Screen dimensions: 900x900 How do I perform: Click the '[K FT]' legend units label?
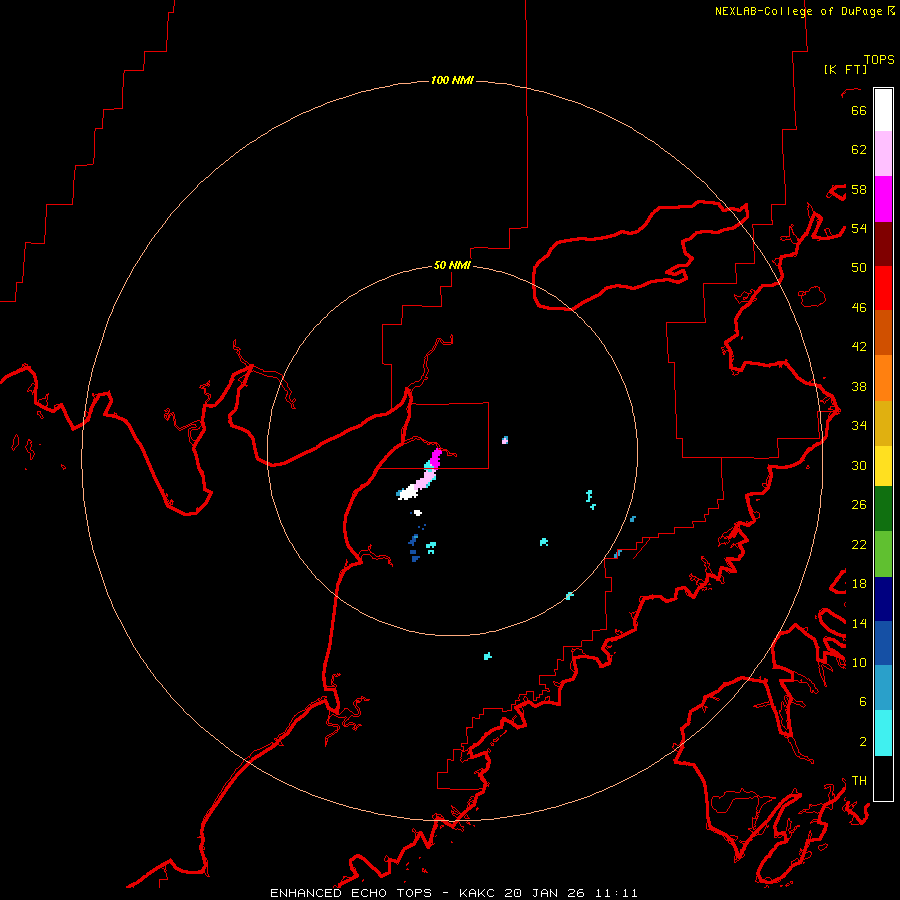tap(845, 69)
